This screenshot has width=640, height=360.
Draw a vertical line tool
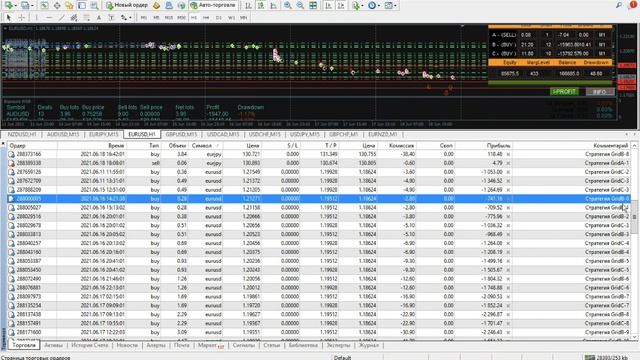pos(37,18)
